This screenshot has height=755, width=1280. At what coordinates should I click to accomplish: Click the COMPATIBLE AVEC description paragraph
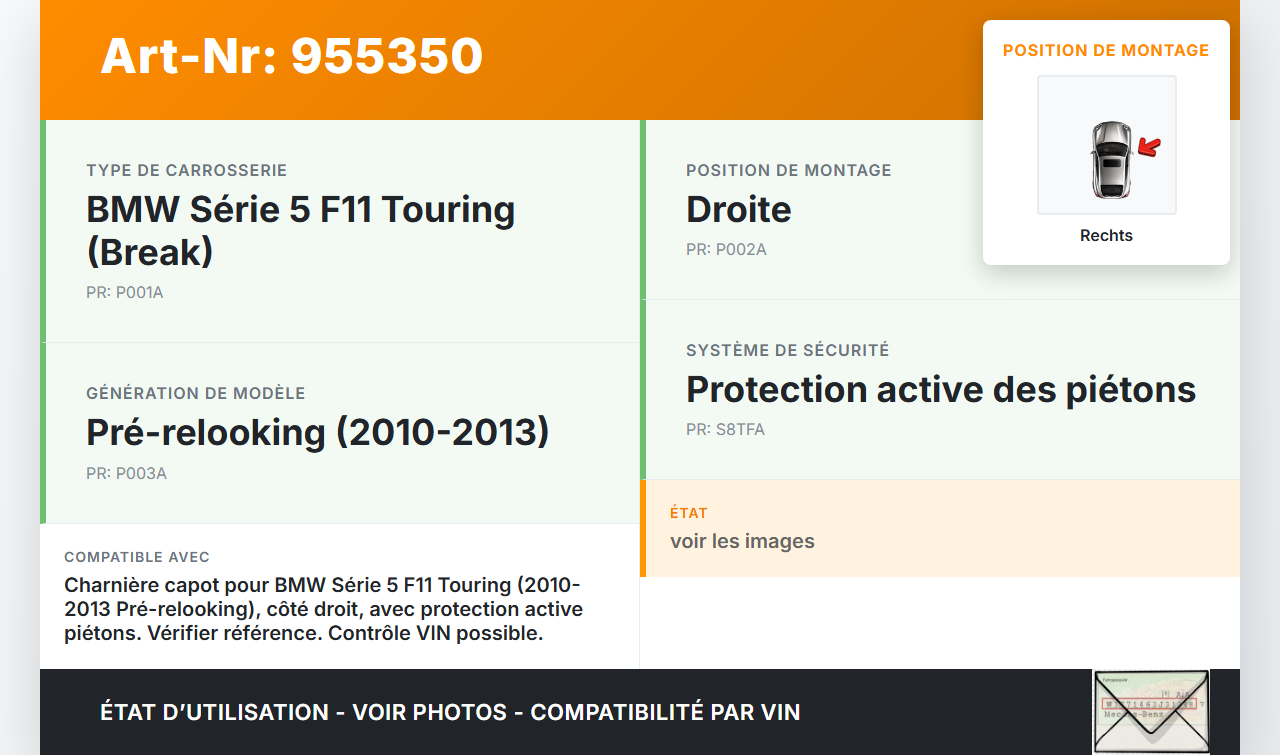click(323, 608)
